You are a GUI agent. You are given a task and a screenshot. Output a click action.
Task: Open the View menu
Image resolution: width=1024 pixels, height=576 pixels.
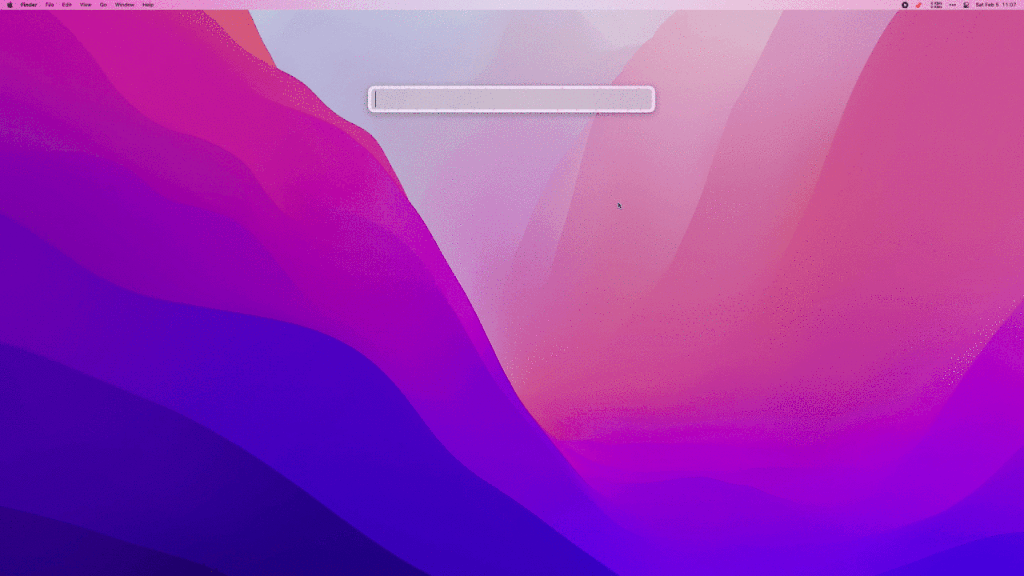(85, 5)
